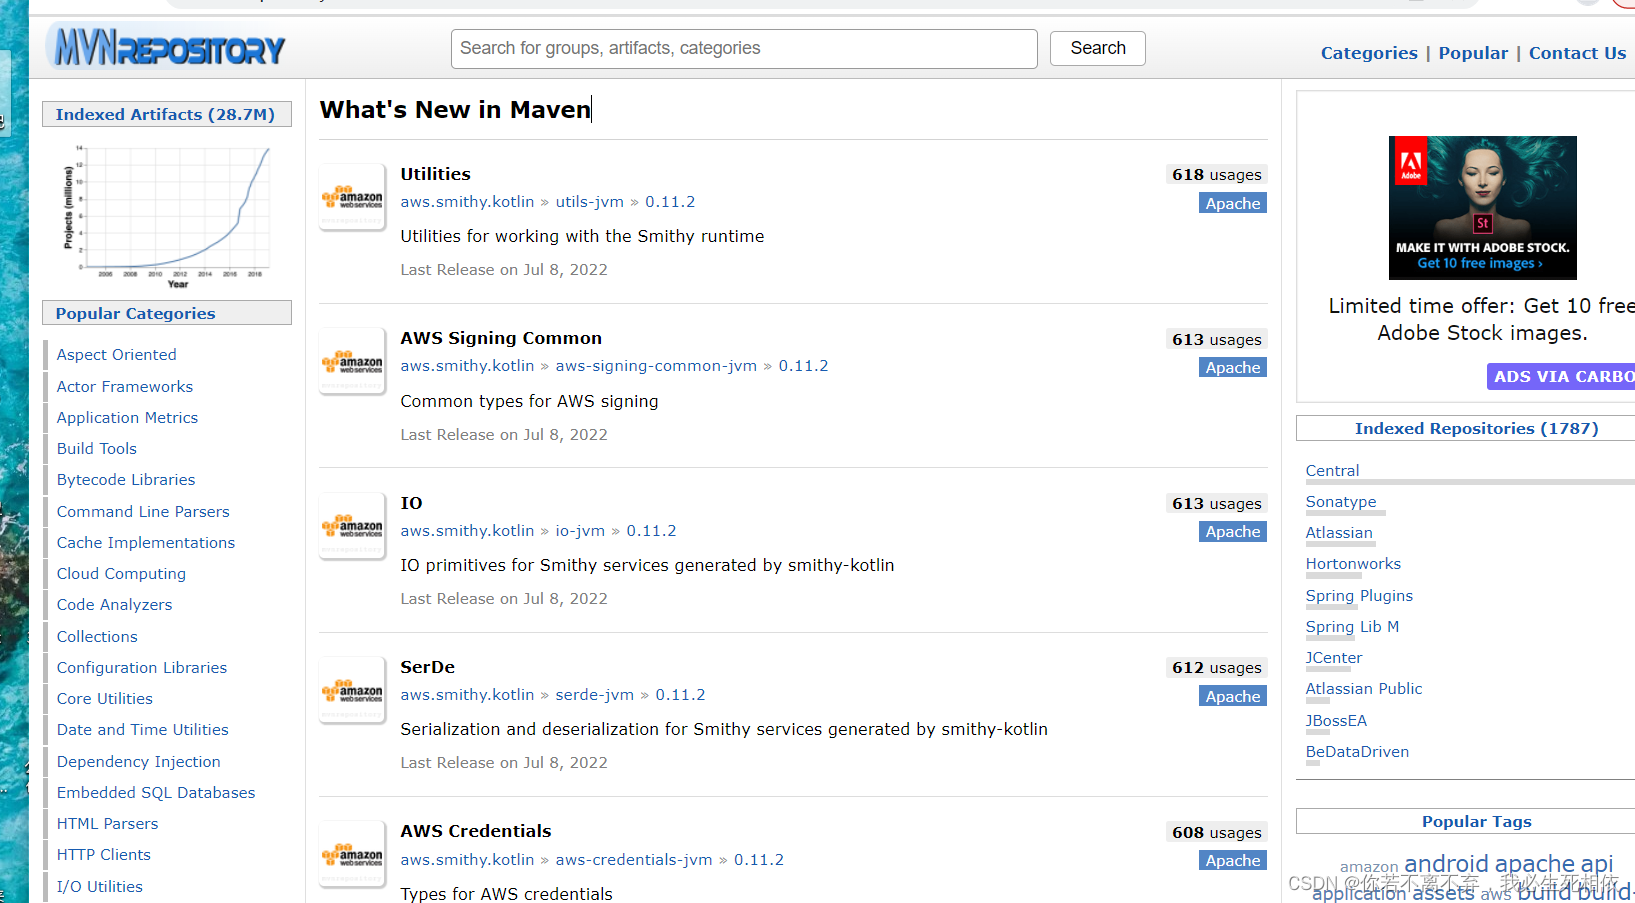Viewport: 1635px width, 903px height.
Task: Open Dependency Injection category
Action: click(139, 761)
